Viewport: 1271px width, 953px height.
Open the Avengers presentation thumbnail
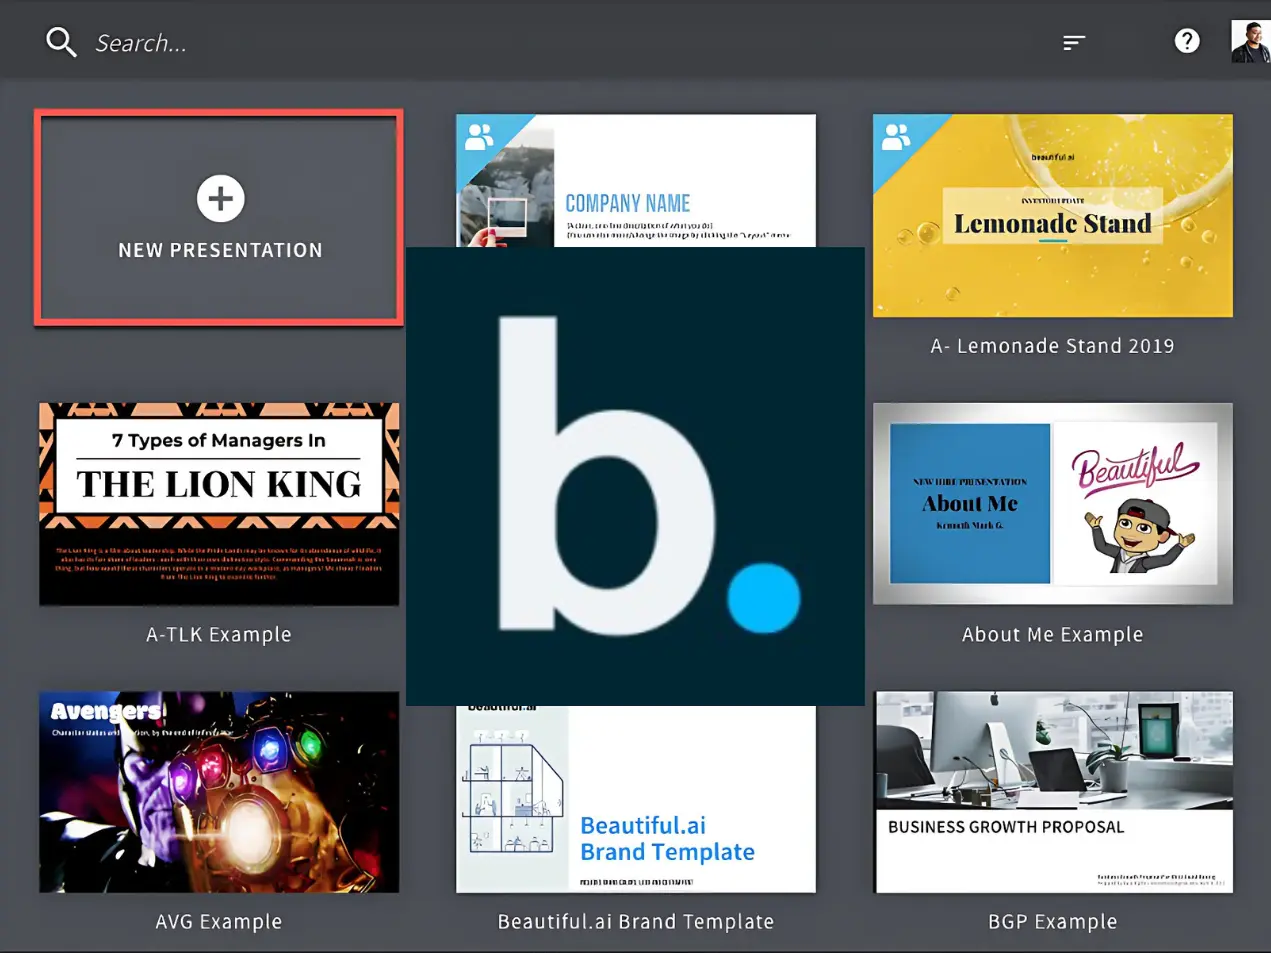[x=219, y=792]
